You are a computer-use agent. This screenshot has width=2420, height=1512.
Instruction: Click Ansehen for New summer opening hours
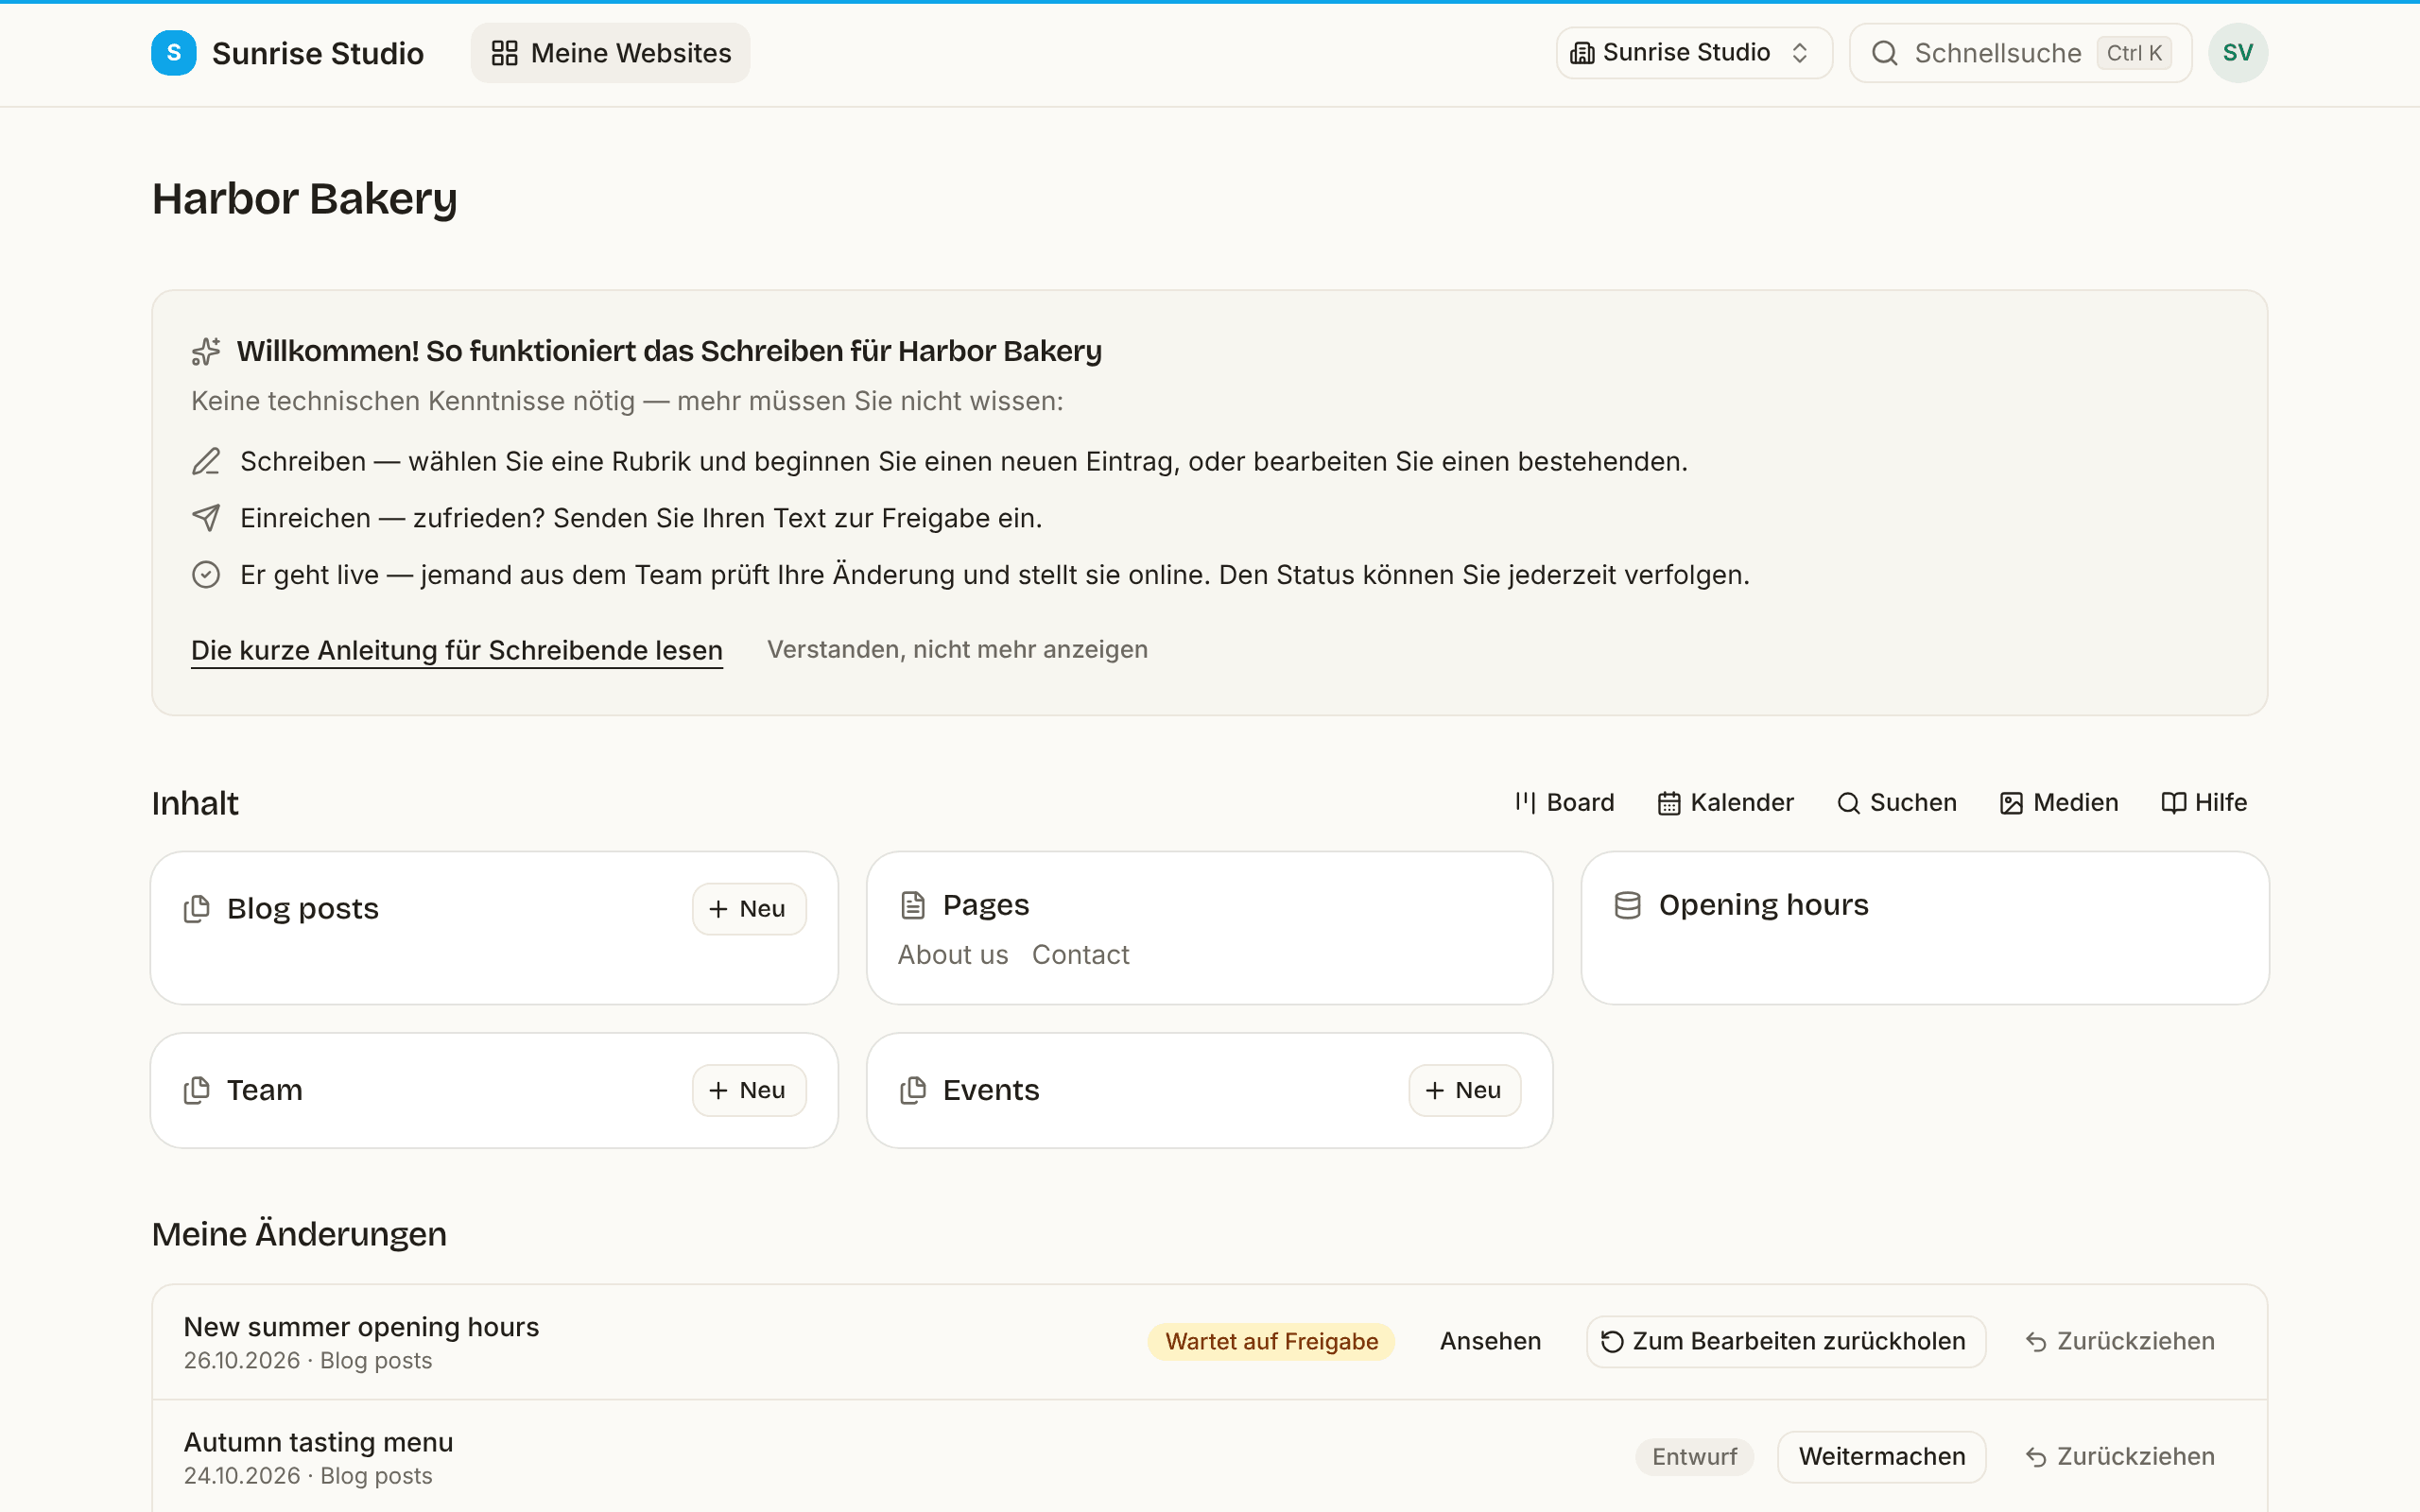(x=1490, y=1342)
